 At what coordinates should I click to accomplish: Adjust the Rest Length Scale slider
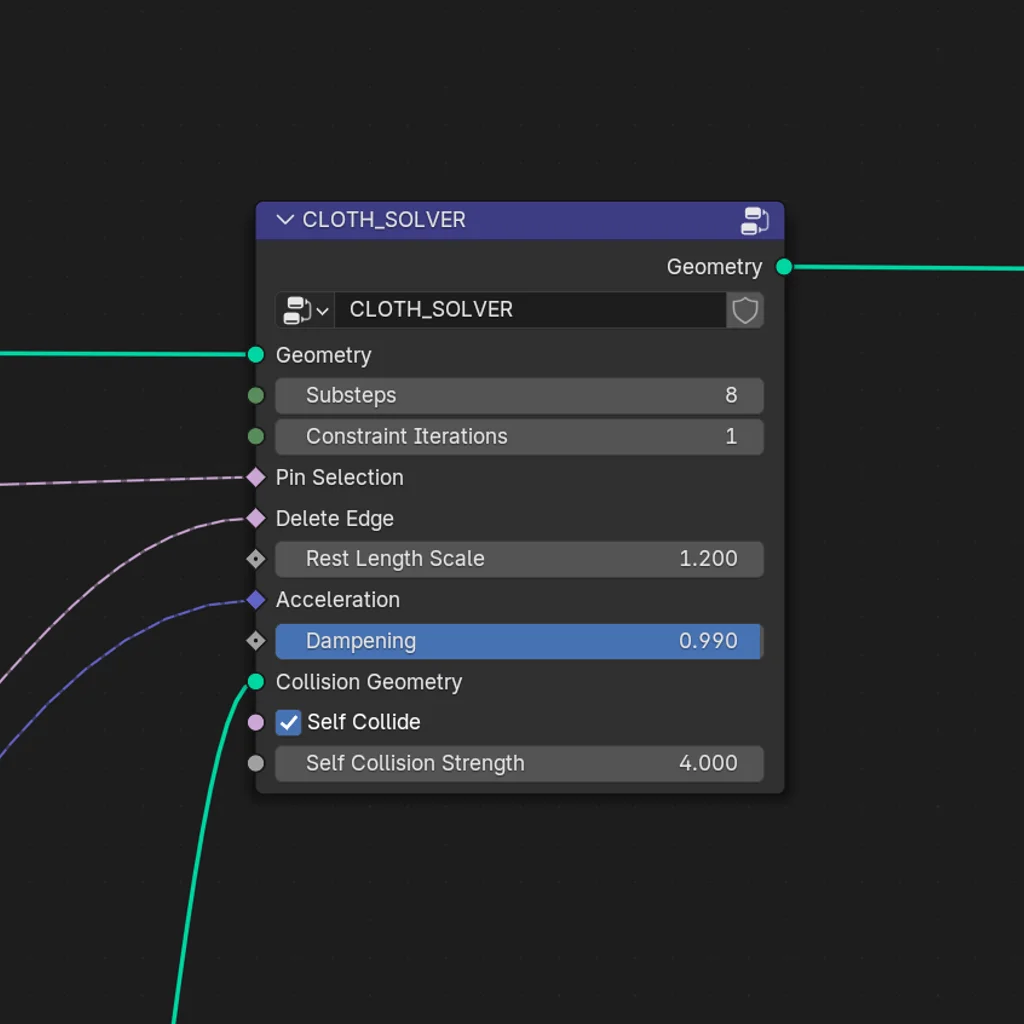click(x=520, y=559)
